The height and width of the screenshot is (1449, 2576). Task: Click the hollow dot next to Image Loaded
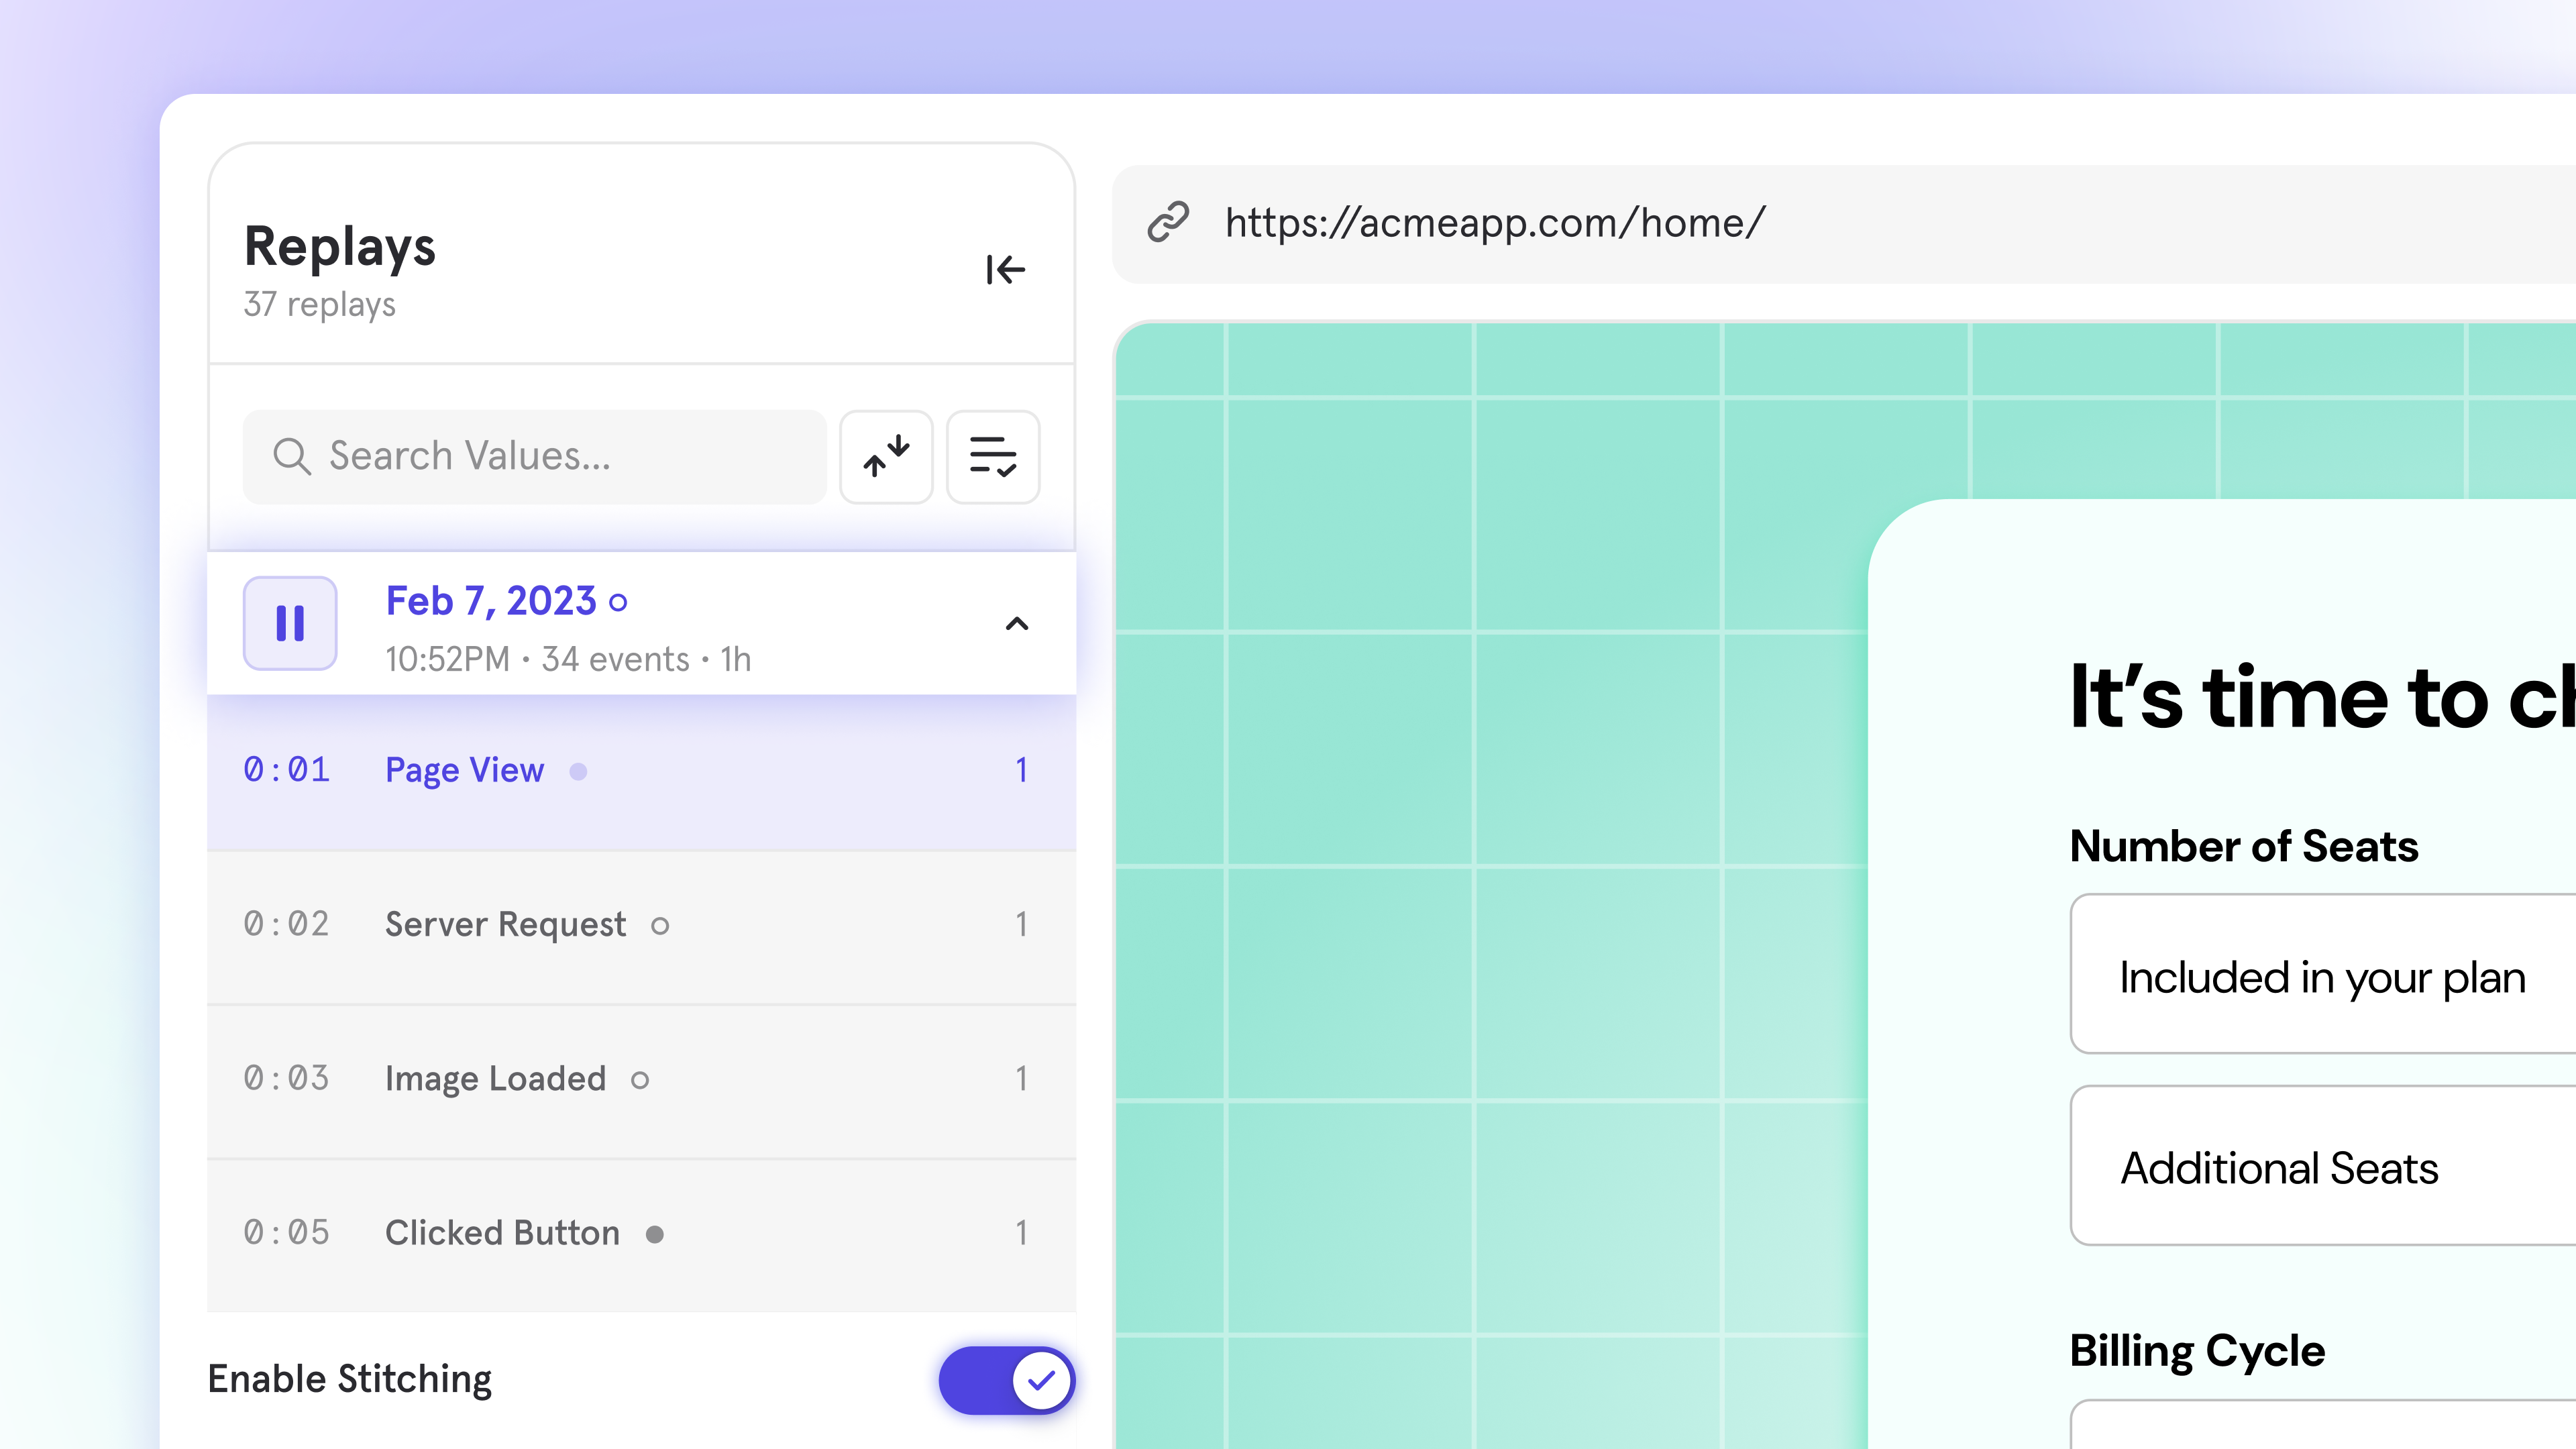[640, 1080]
